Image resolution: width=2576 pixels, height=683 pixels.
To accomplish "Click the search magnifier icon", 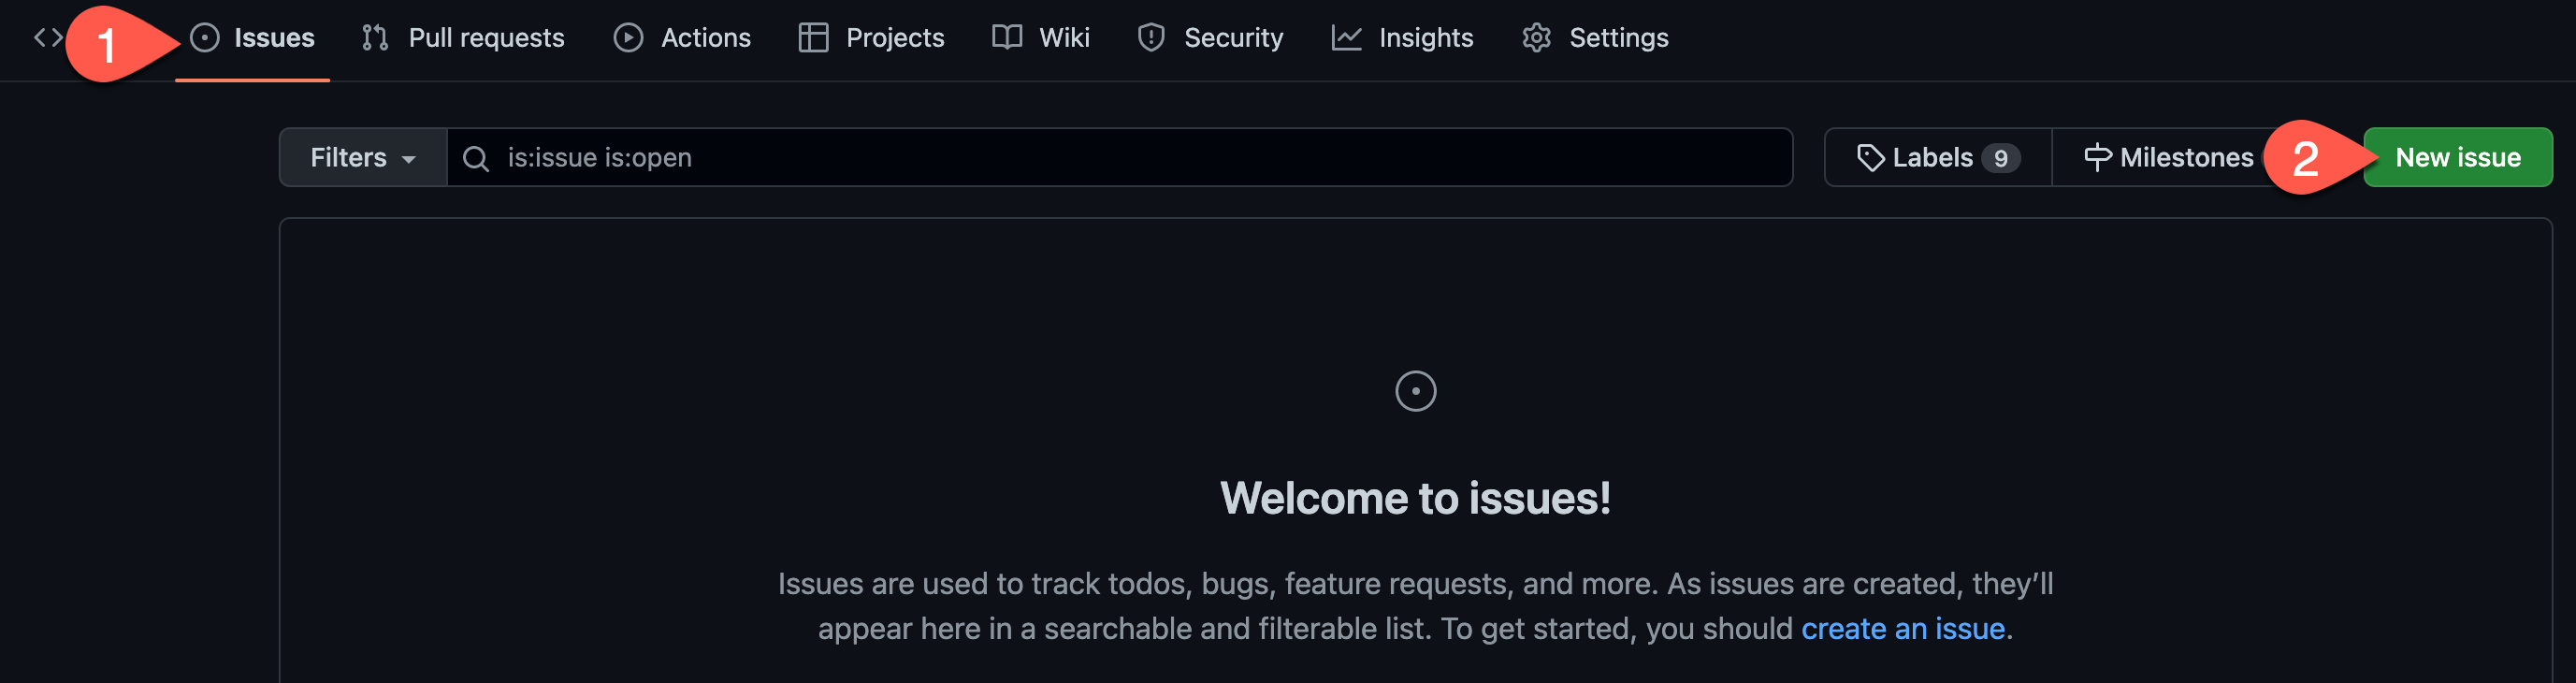I will pyautogui.click(x=476, y=158).
